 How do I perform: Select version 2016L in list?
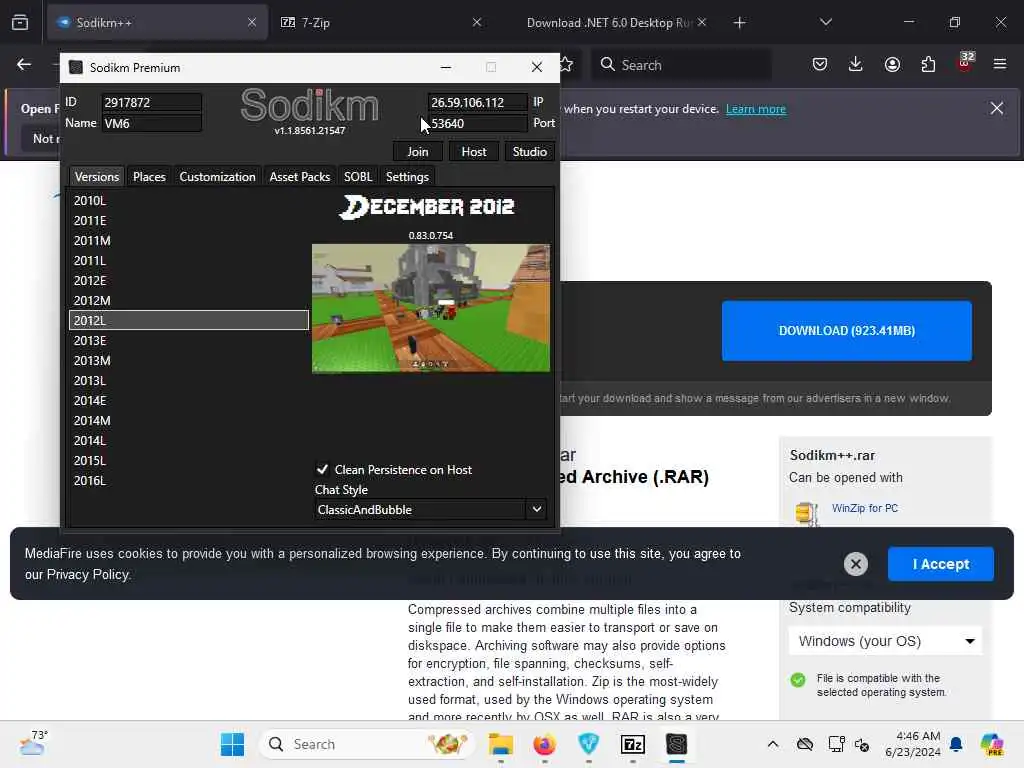(x=189, y=480)
